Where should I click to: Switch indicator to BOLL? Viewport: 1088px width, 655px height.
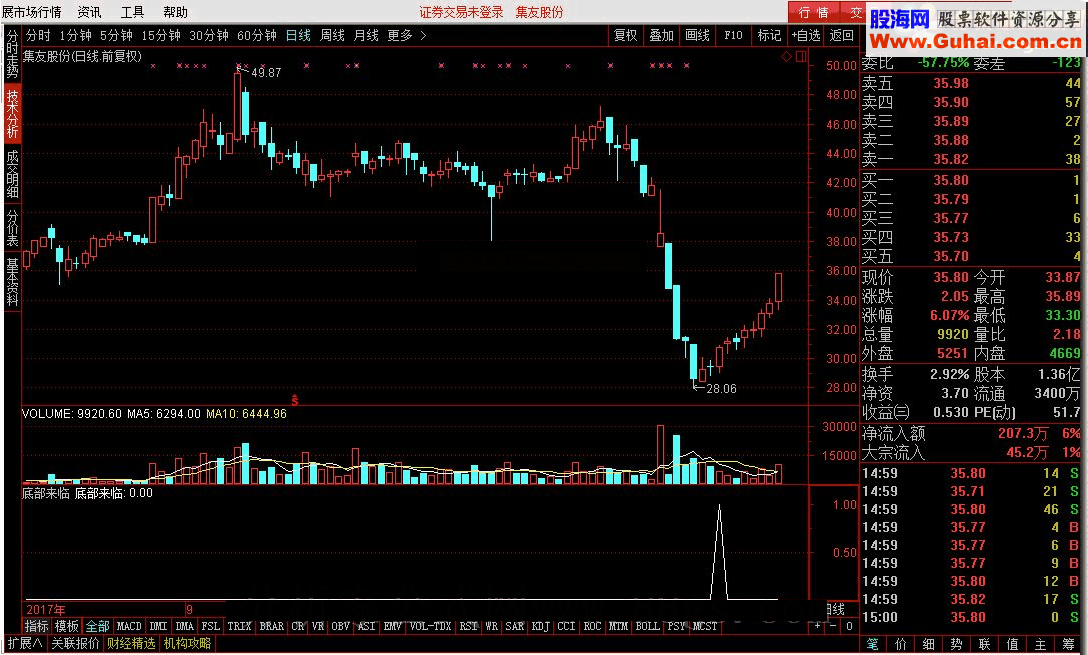[x=647, y=626]
